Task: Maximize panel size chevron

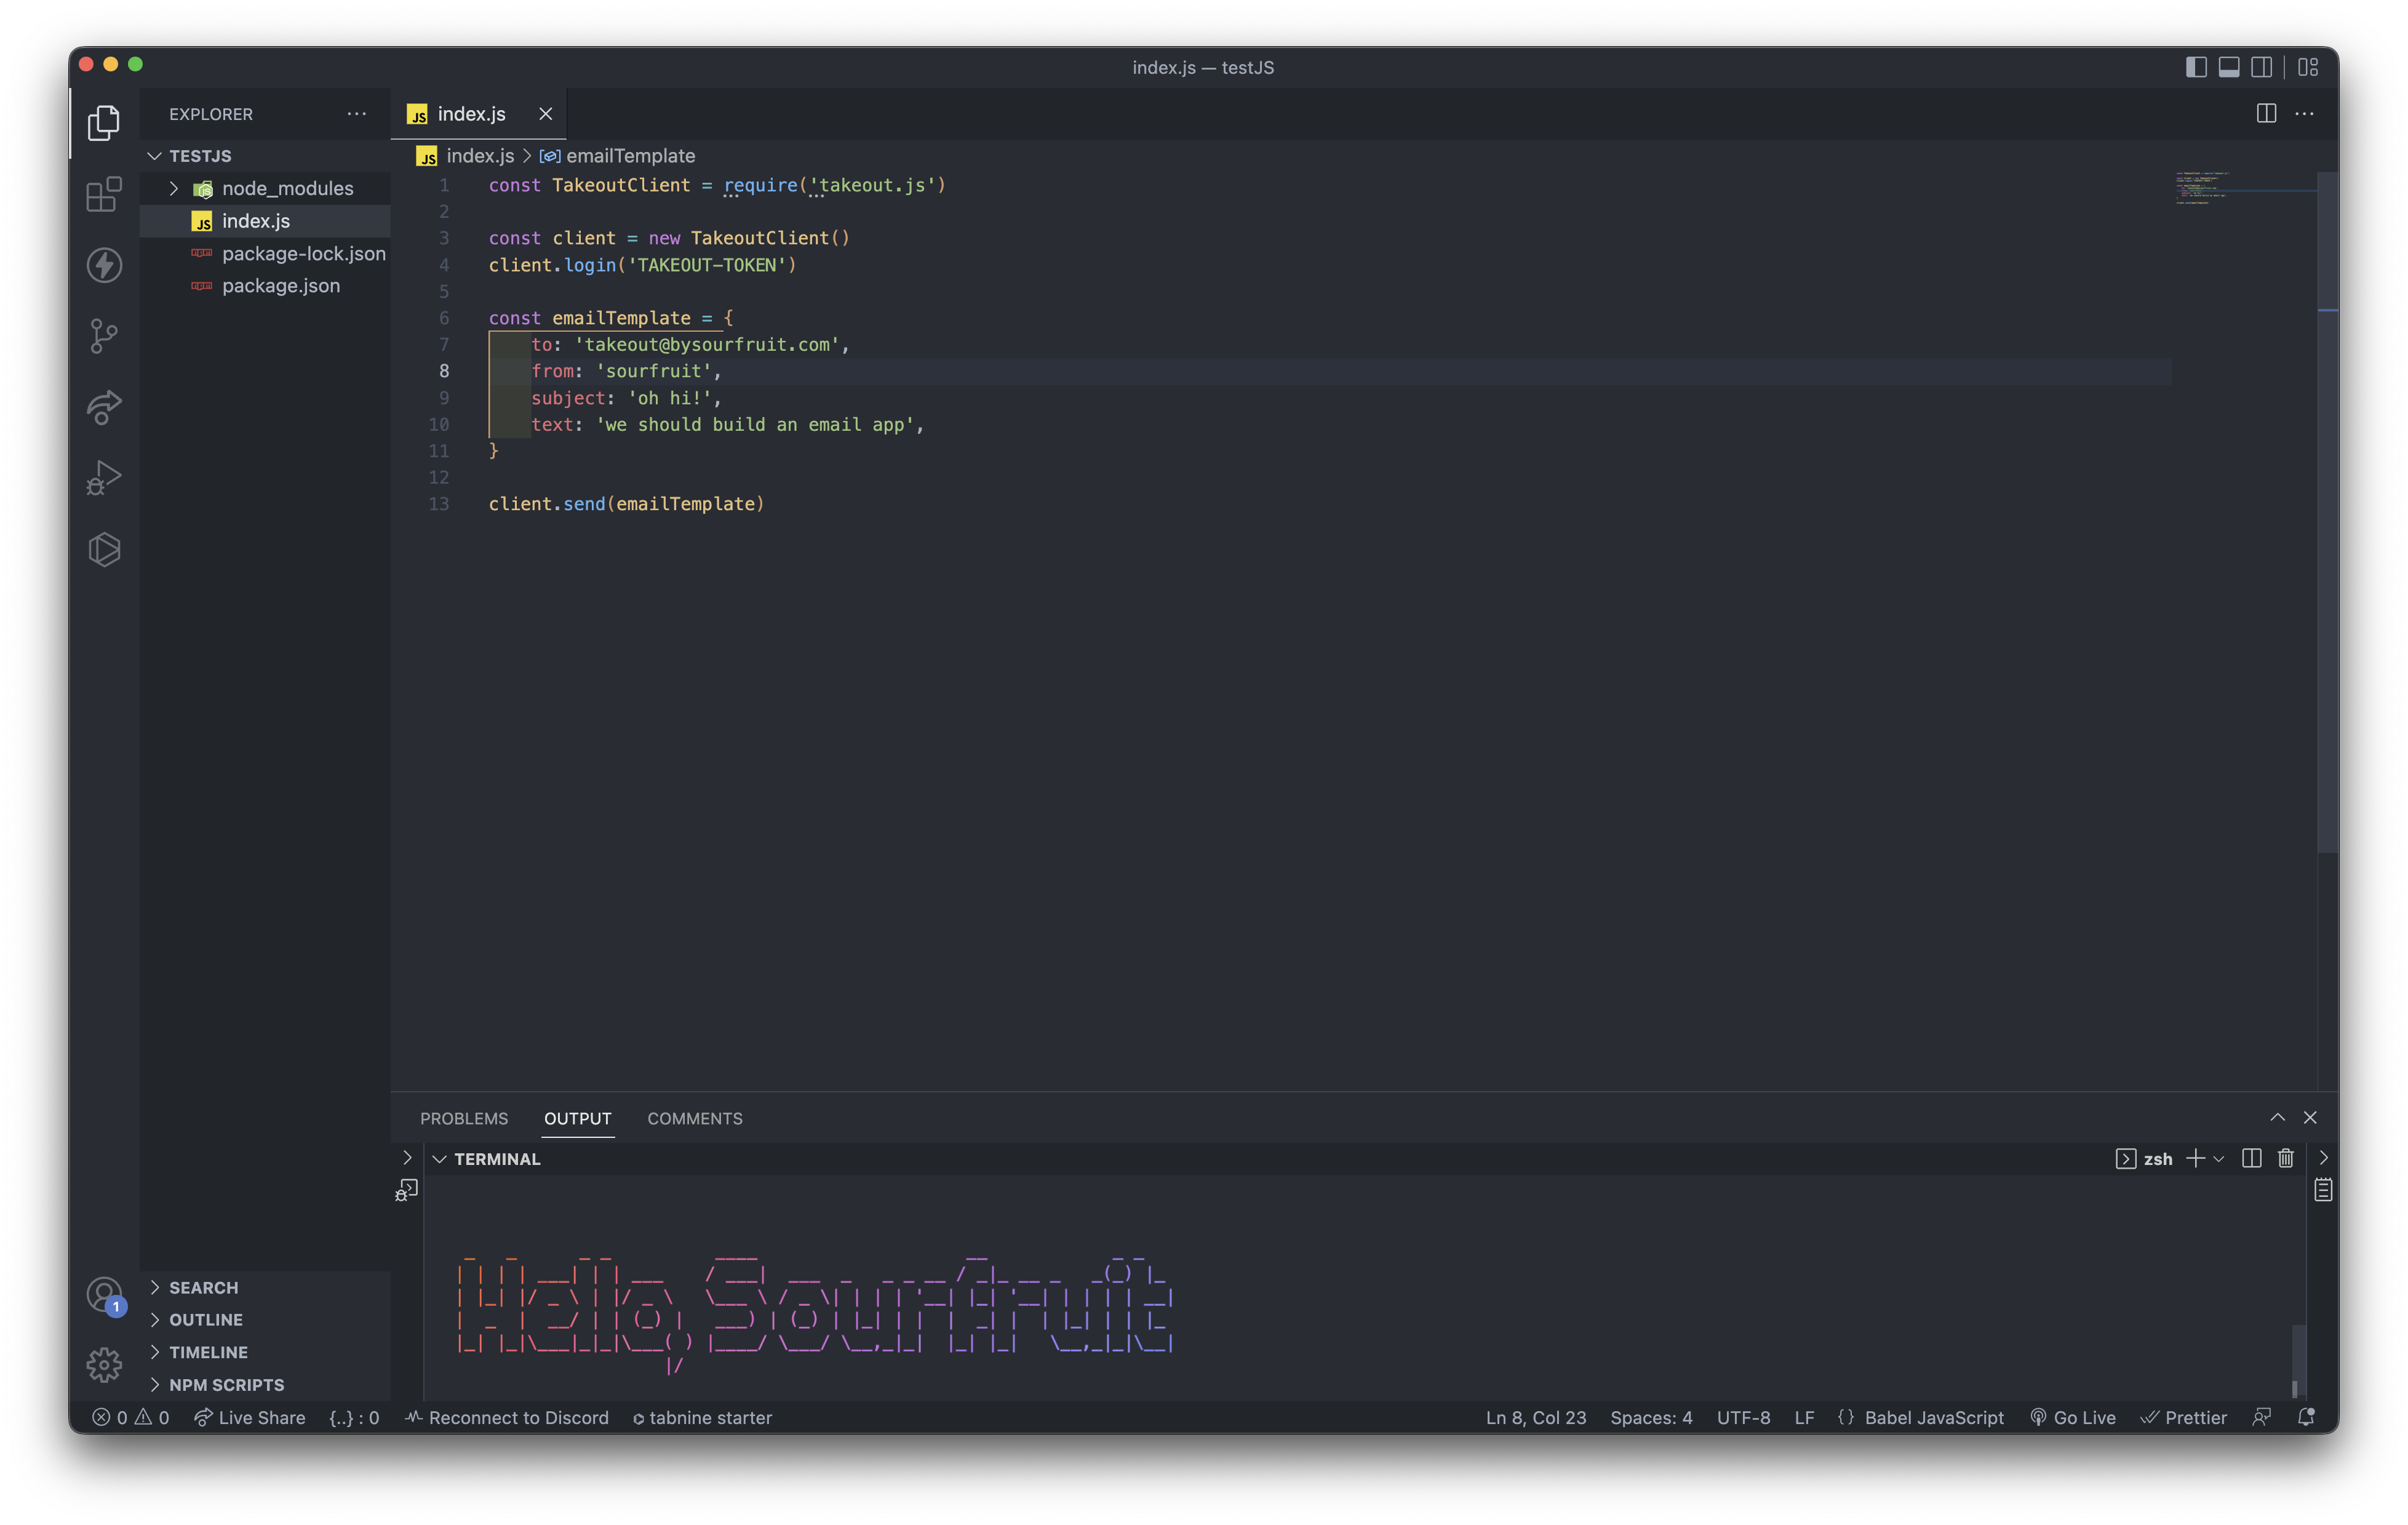Action: pos(2277,1117)
